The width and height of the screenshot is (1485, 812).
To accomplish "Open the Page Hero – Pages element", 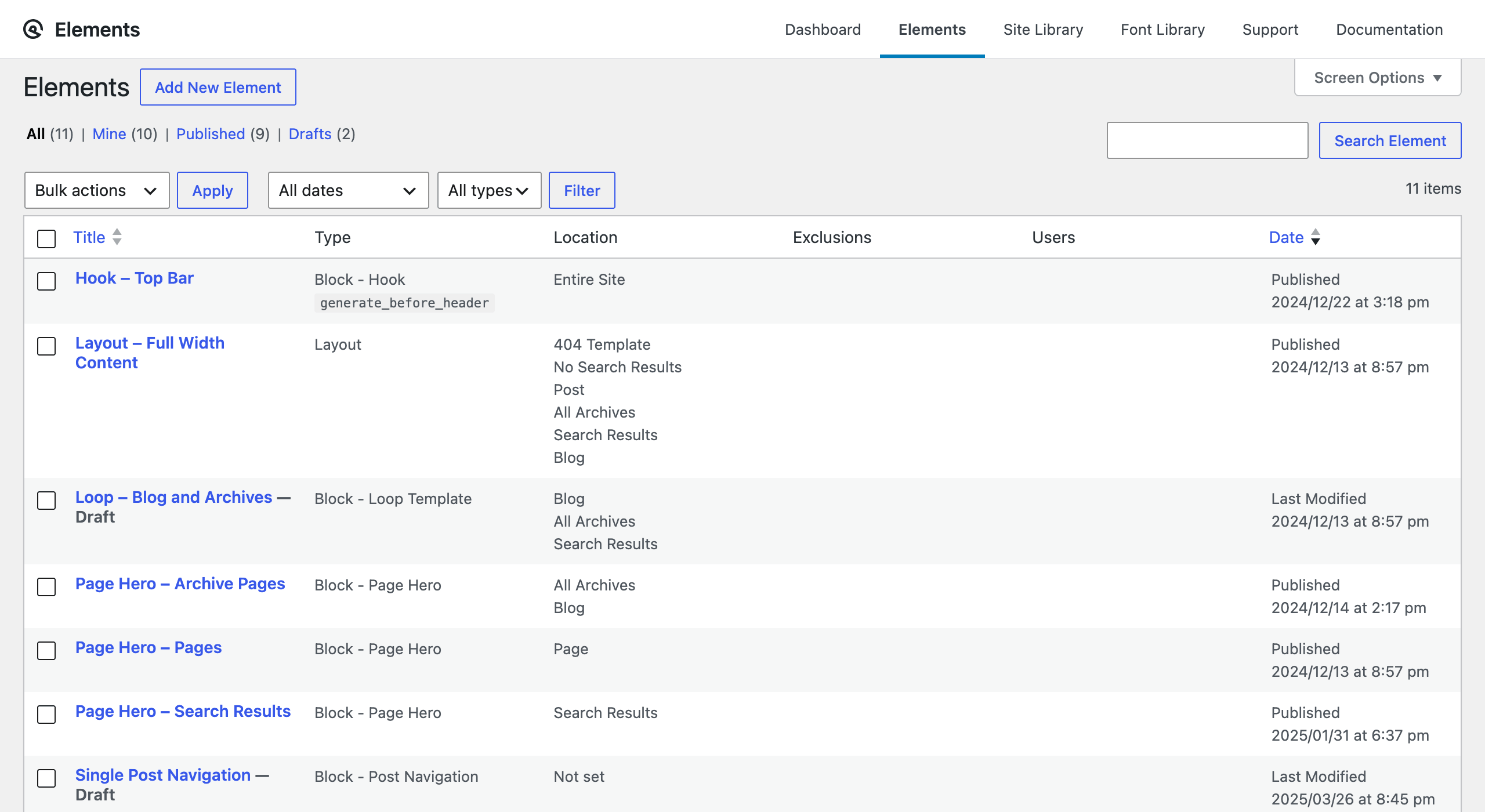I will point(148,648).
